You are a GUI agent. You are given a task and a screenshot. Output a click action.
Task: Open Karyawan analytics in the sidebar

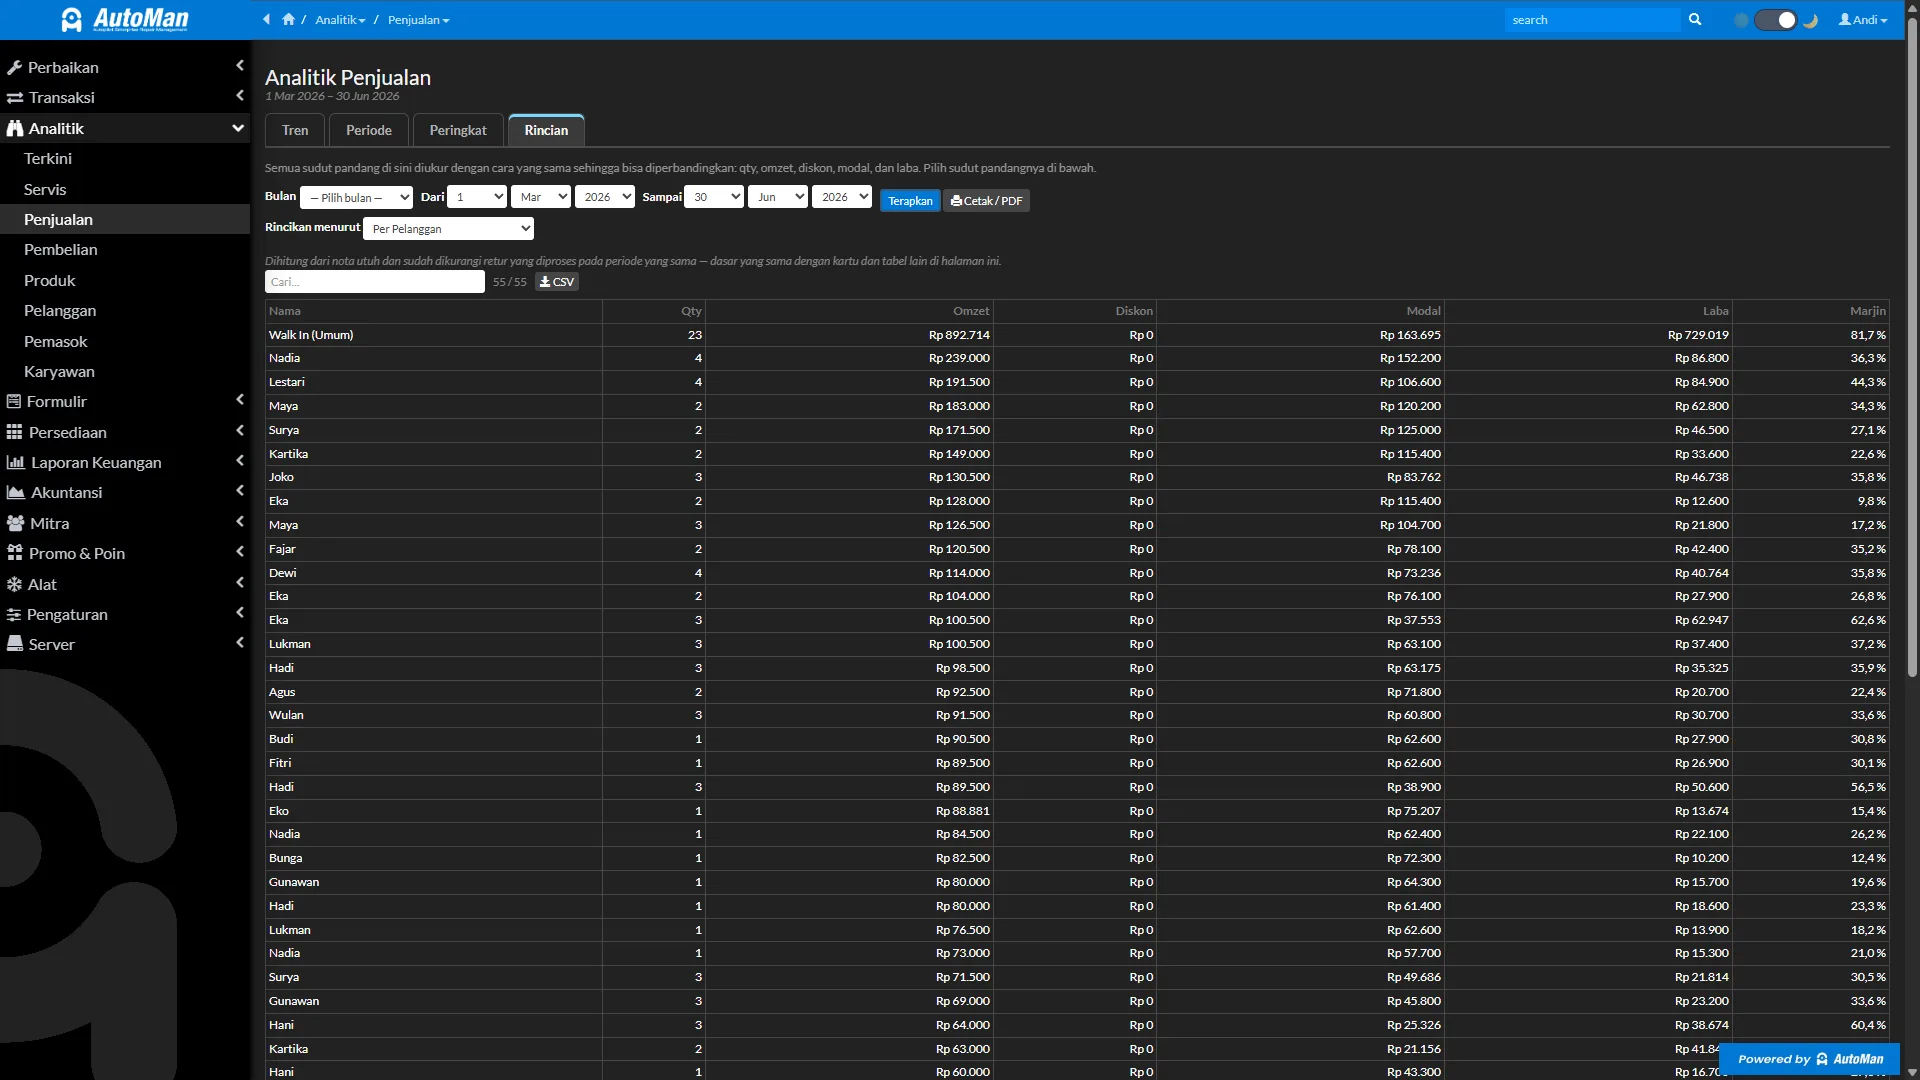click(59, 372)
